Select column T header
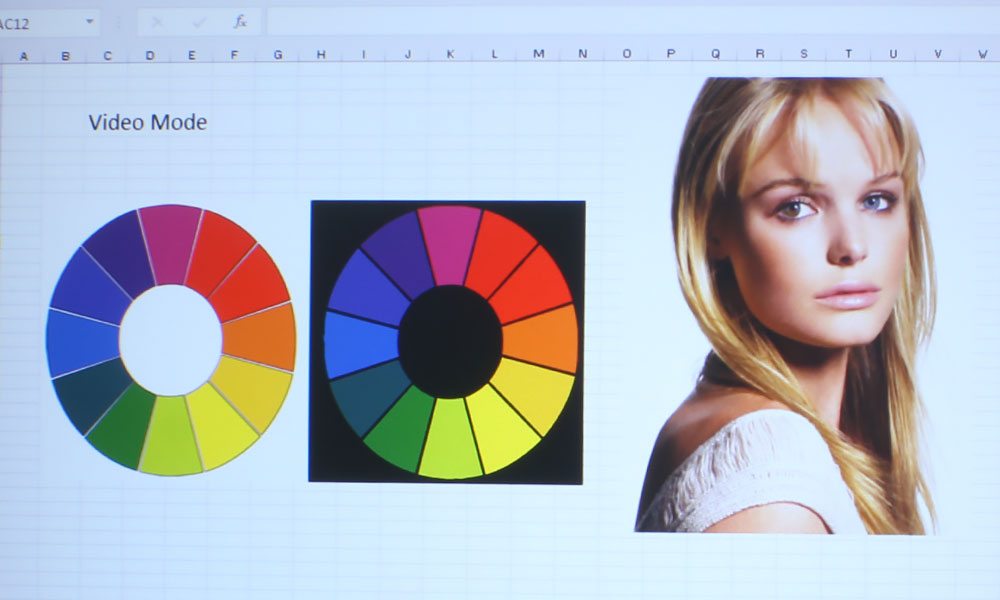This screenshot has width=1000, height=600. (x=848, y=54)
